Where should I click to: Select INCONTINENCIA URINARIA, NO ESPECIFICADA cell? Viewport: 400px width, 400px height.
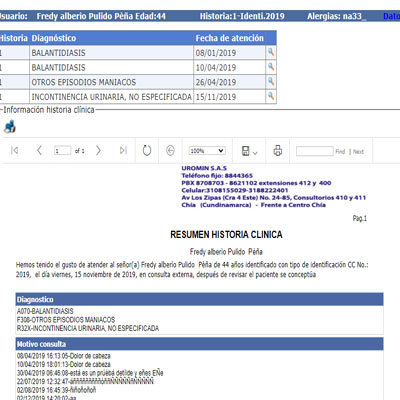(x=112, y=97)
